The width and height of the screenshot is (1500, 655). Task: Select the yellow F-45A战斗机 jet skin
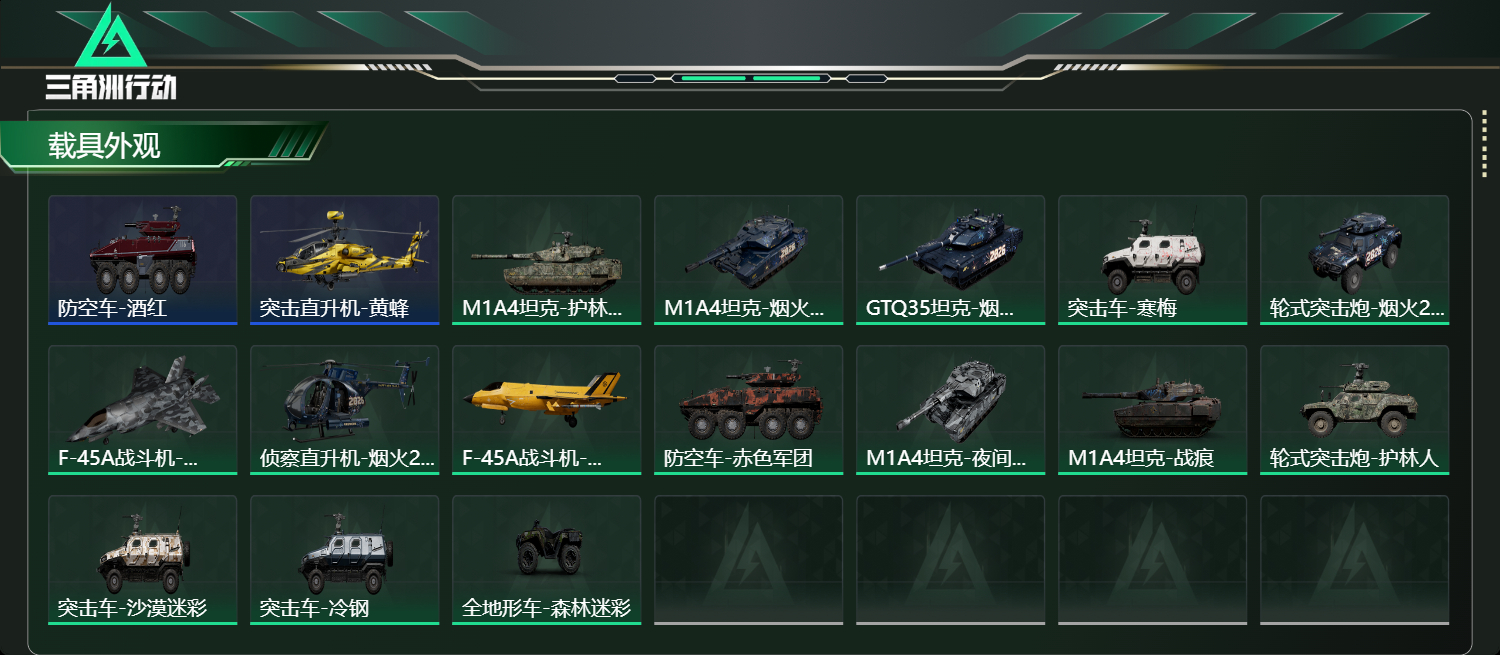click(546, 410)
